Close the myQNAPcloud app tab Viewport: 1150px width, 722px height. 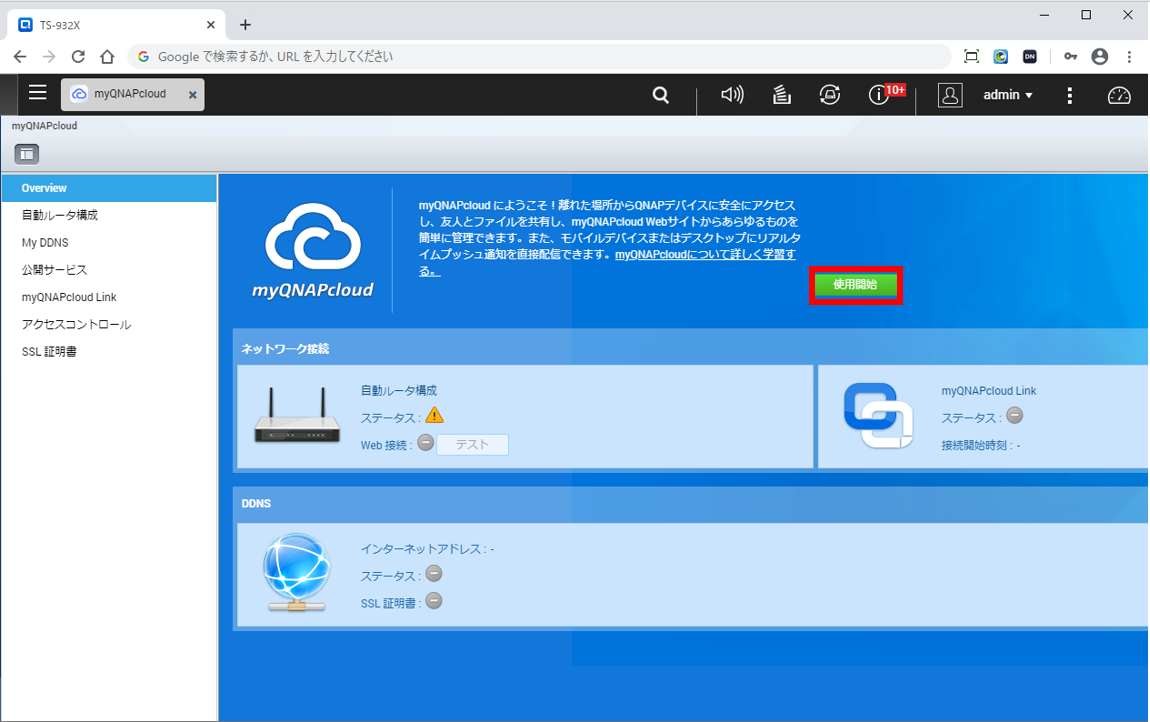[192, 95]
